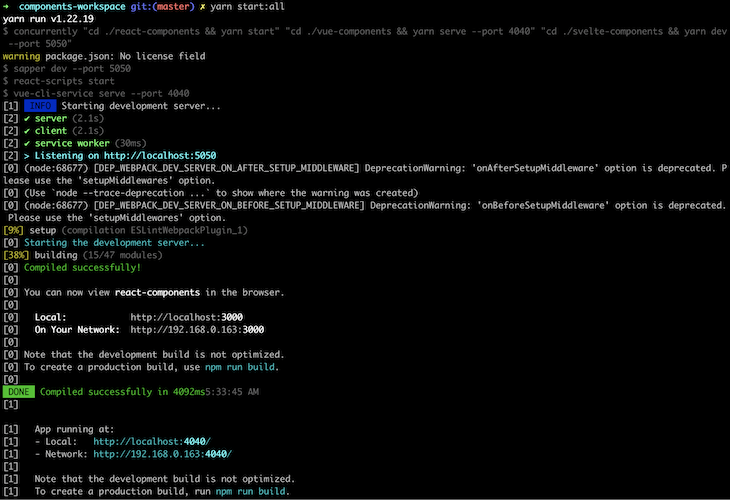Click the http://localhost:5050 listening URL
The image size is (730, 500).
(x=160, y=155)
